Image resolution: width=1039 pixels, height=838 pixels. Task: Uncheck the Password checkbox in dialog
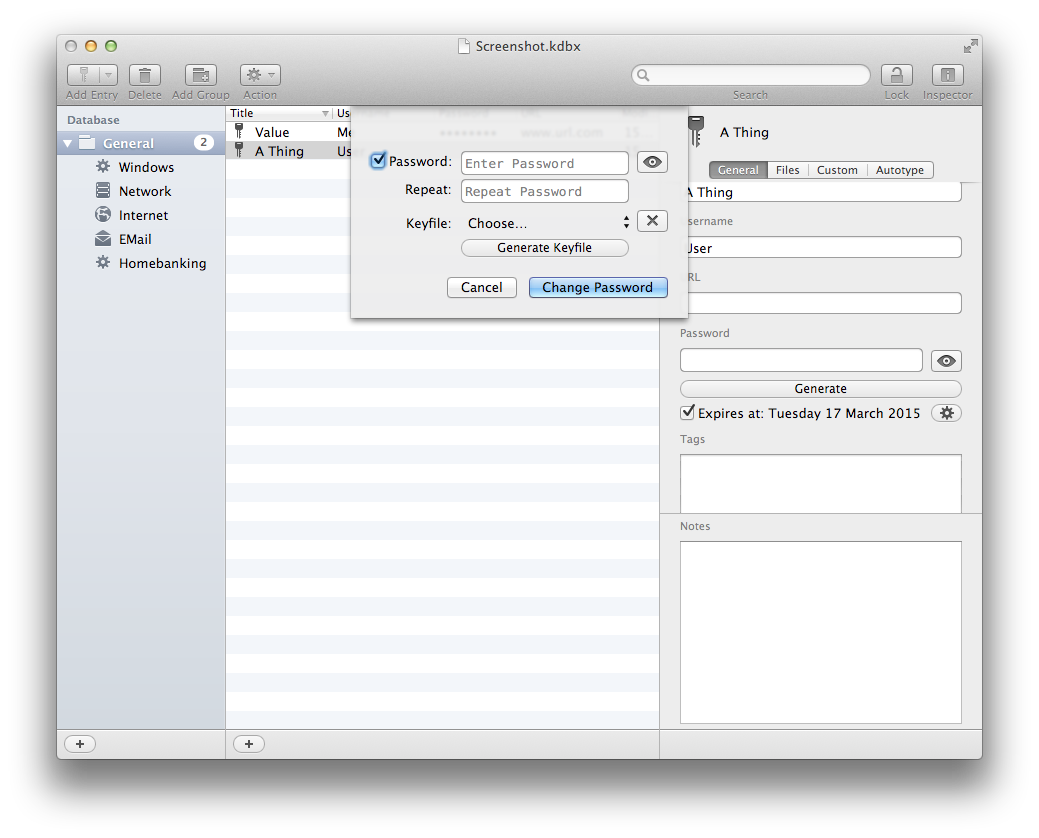(378, 161)
